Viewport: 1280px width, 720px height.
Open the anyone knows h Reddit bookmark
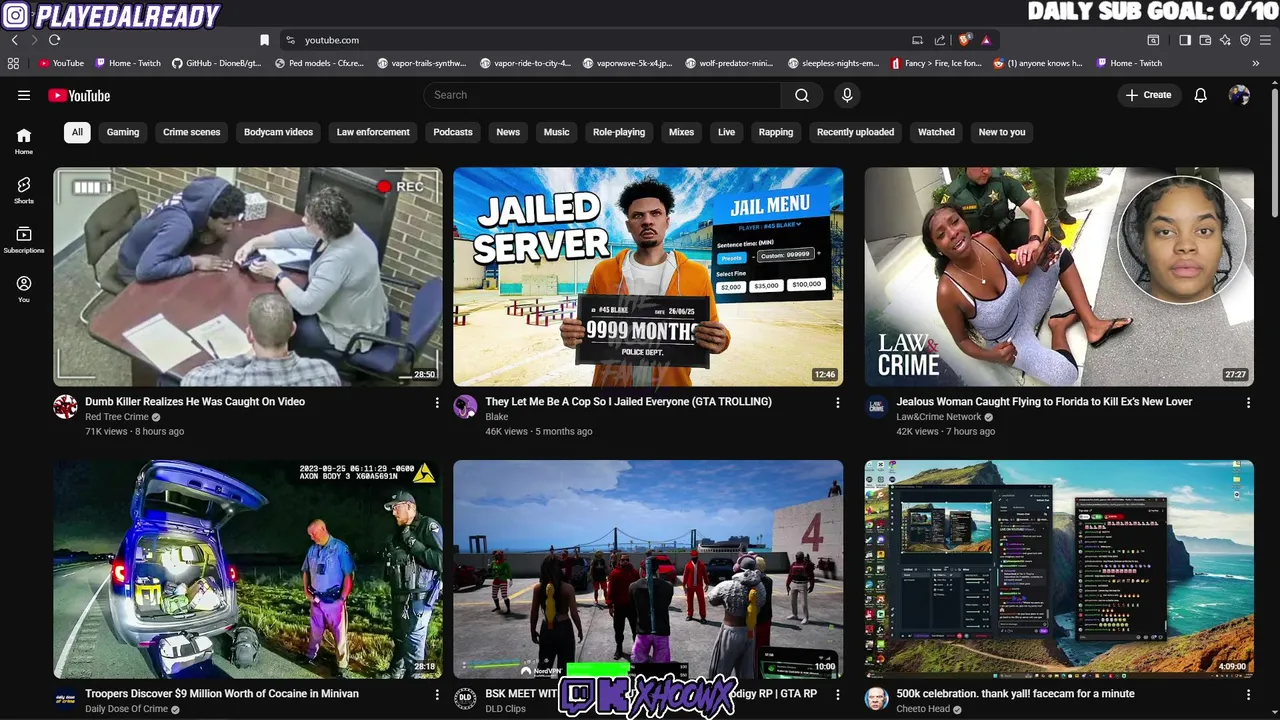click(1038, 63)
